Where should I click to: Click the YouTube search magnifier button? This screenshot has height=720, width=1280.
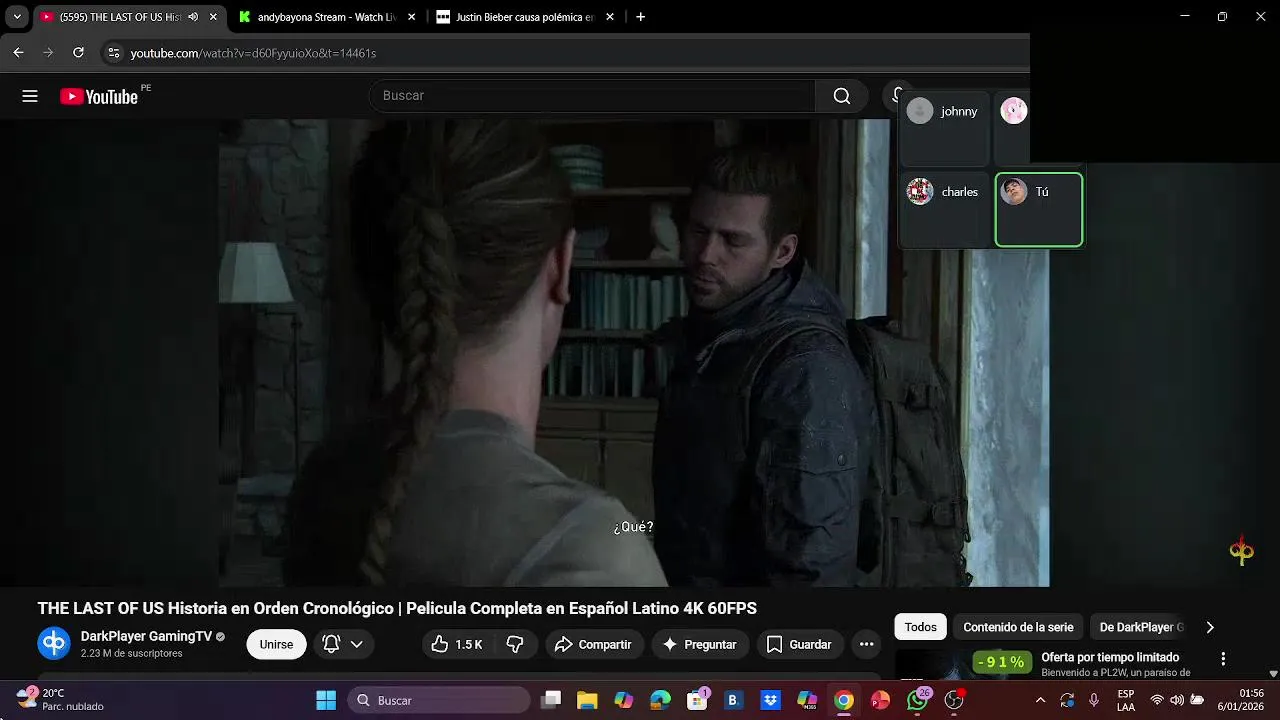coord(842,96)
